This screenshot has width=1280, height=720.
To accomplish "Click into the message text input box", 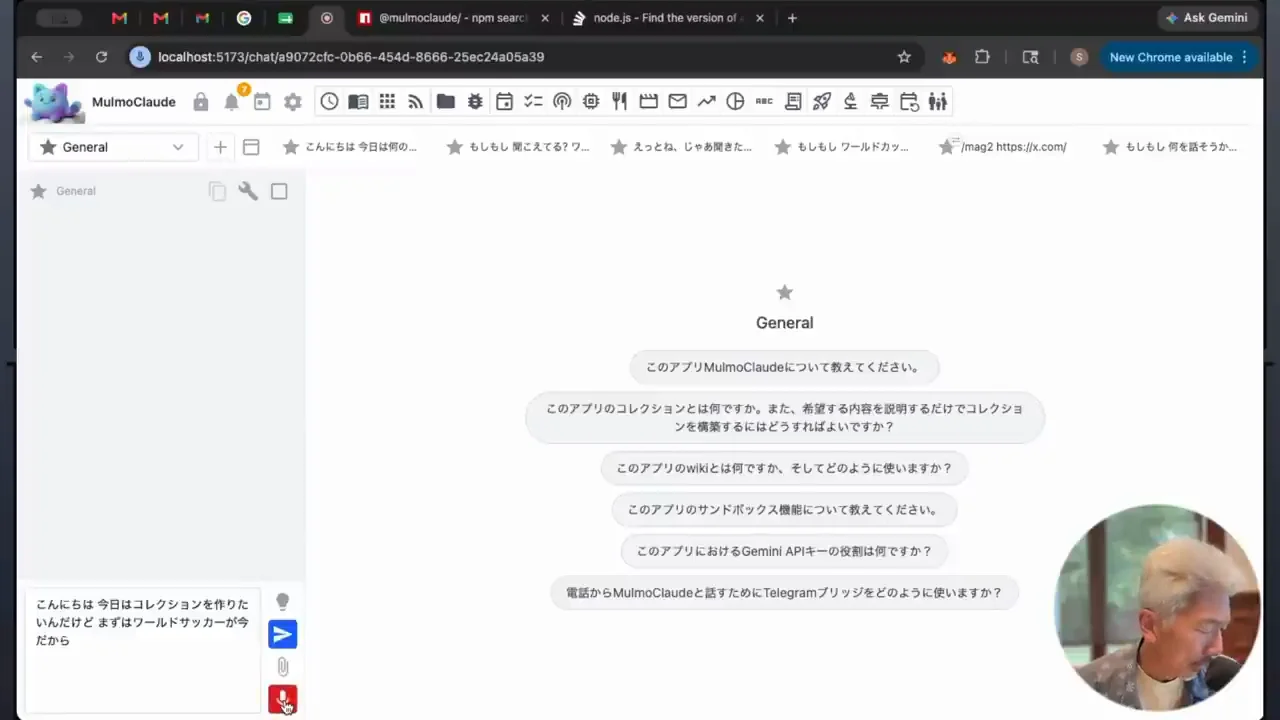I will [x=143, y=650].
